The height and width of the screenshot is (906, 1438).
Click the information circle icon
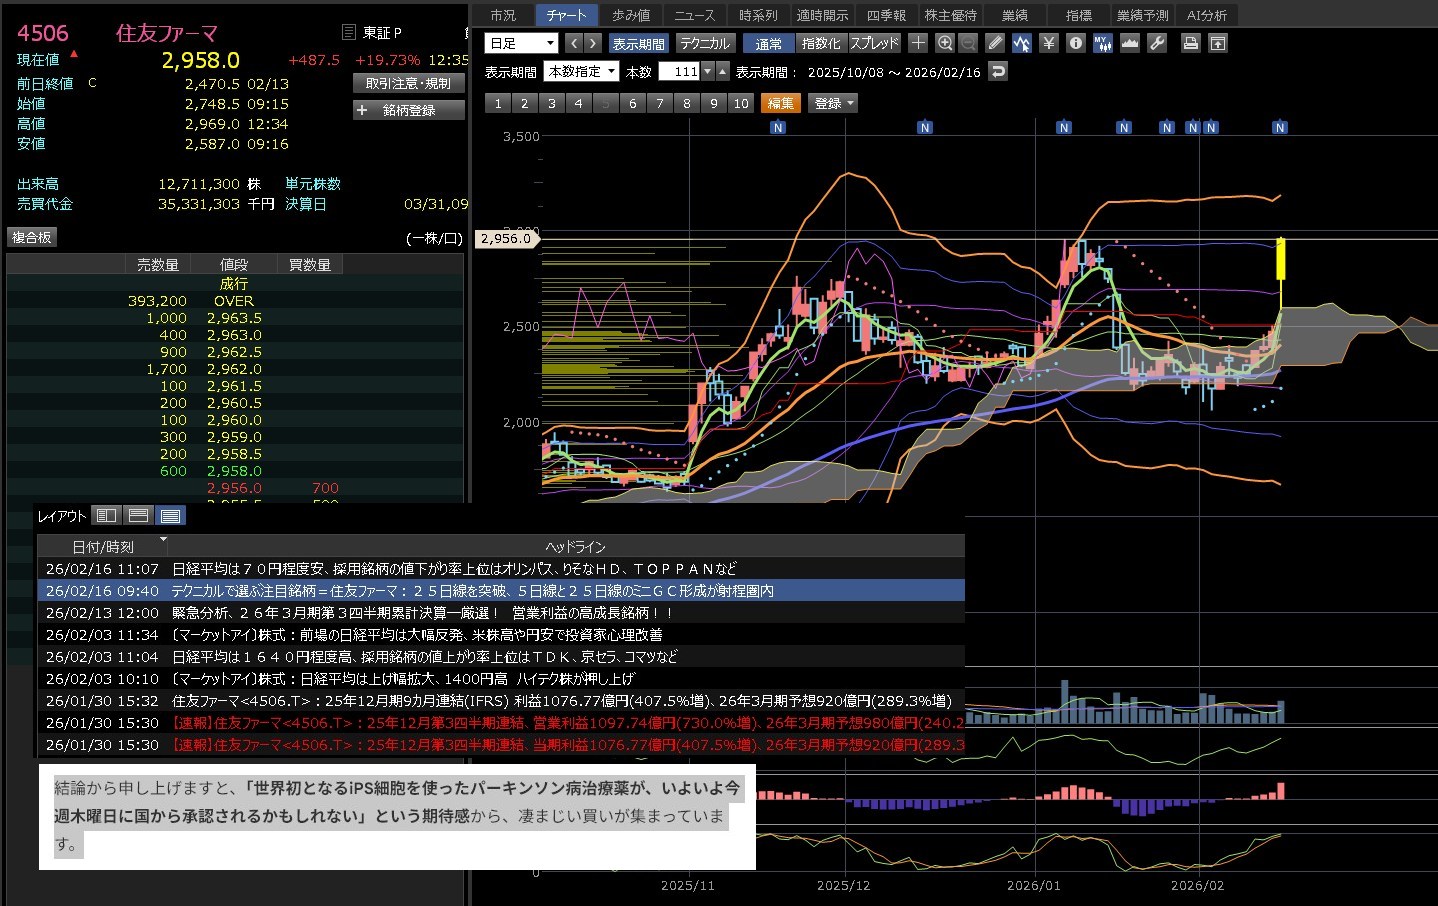coord(1075,43)
